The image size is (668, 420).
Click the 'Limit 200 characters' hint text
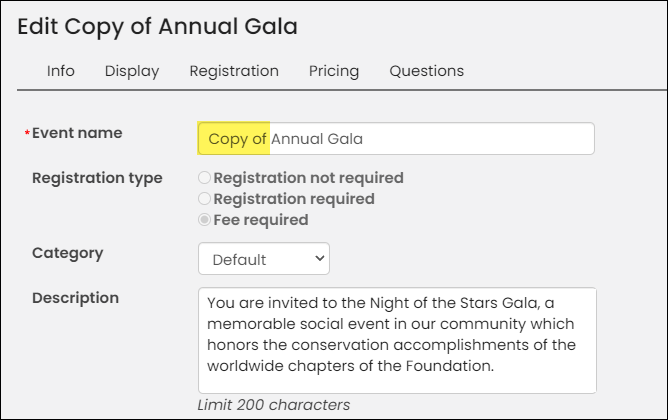(x=274, y=405)
